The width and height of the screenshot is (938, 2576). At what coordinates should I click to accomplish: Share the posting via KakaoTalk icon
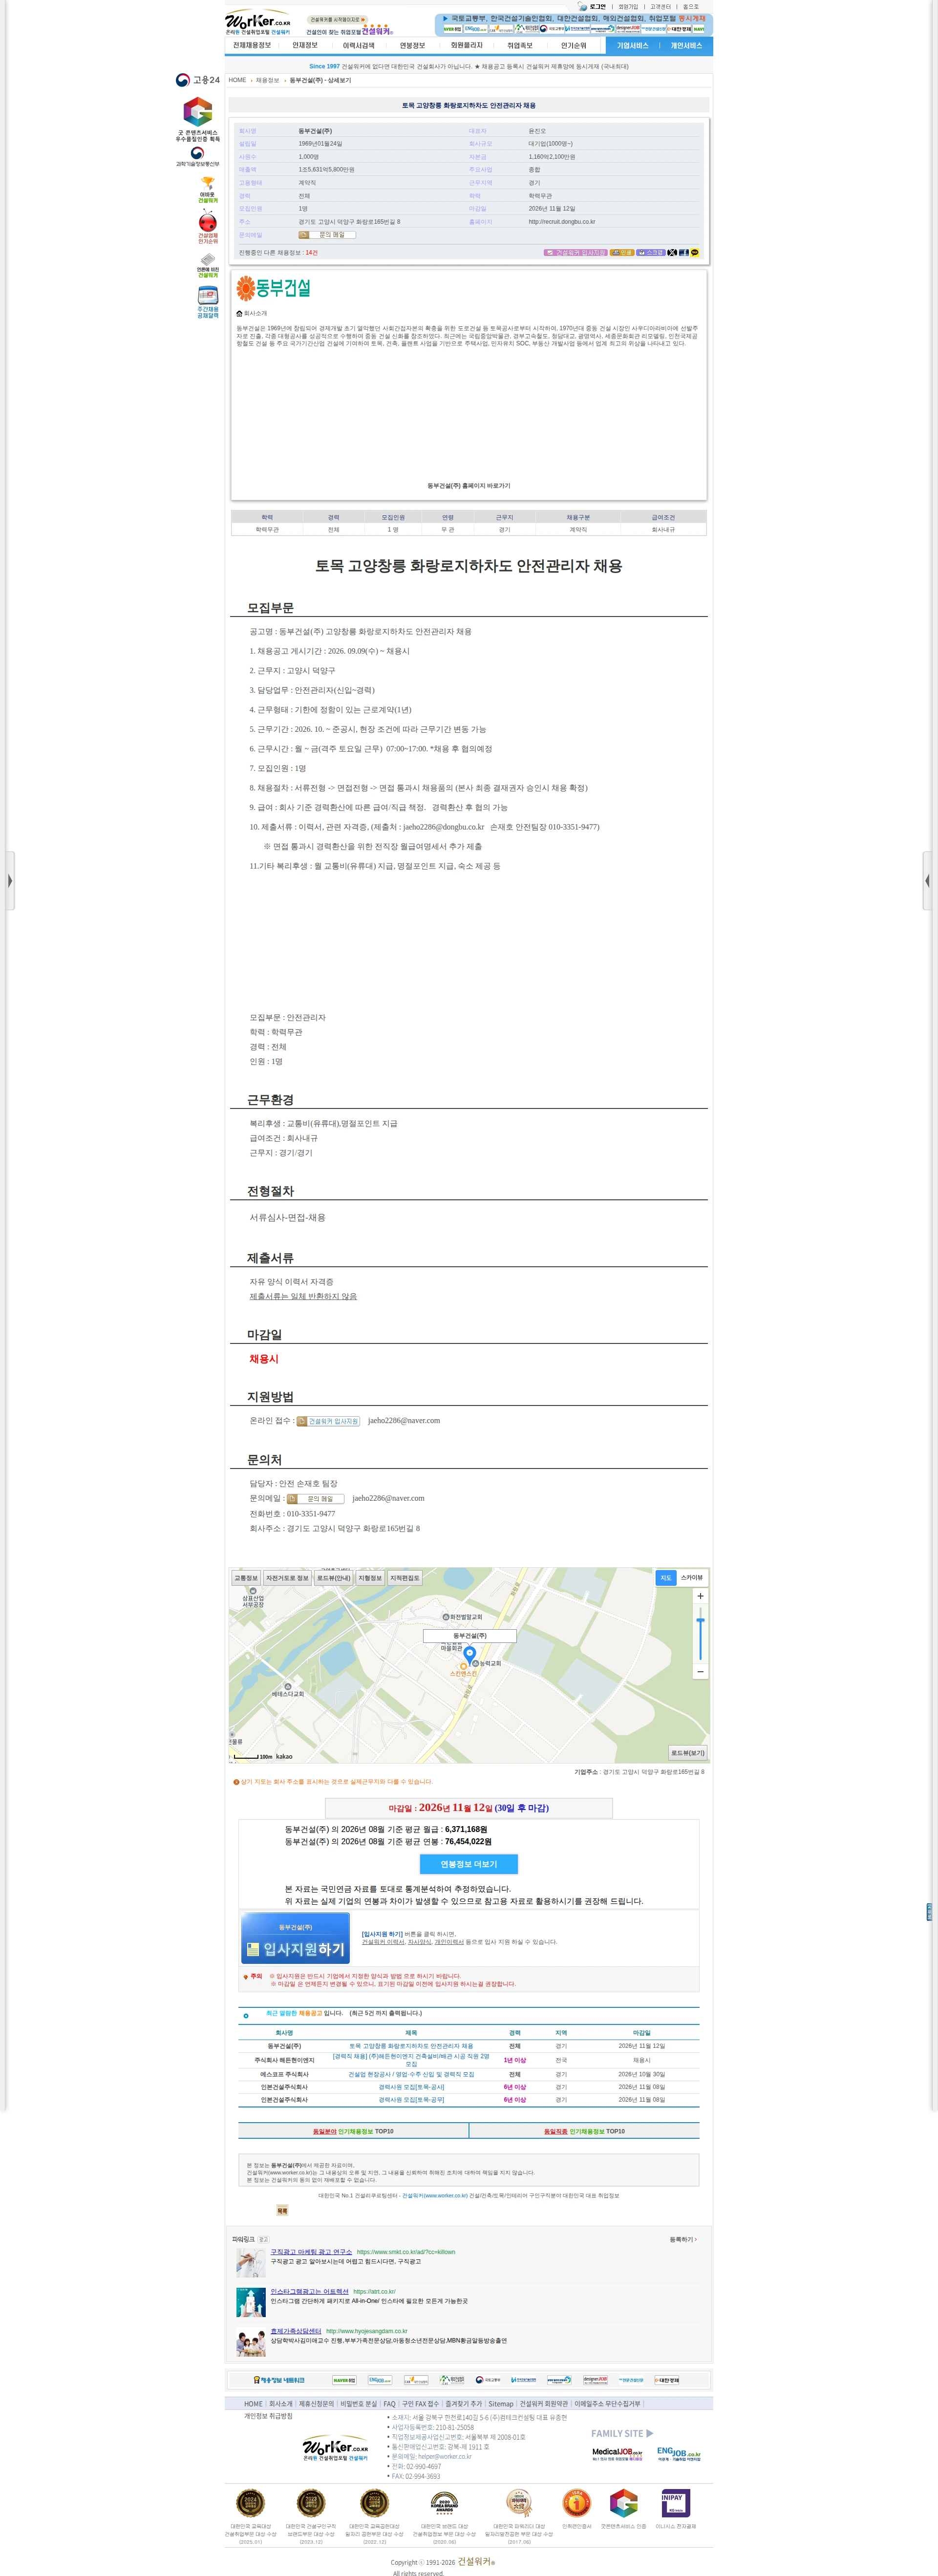click(694, 253)
